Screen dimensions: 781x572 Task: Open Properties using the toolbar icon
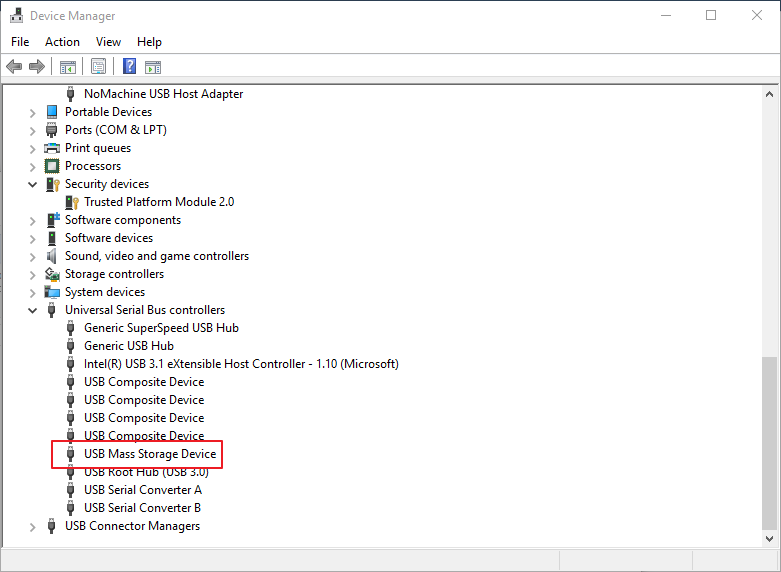pos(98,67)
